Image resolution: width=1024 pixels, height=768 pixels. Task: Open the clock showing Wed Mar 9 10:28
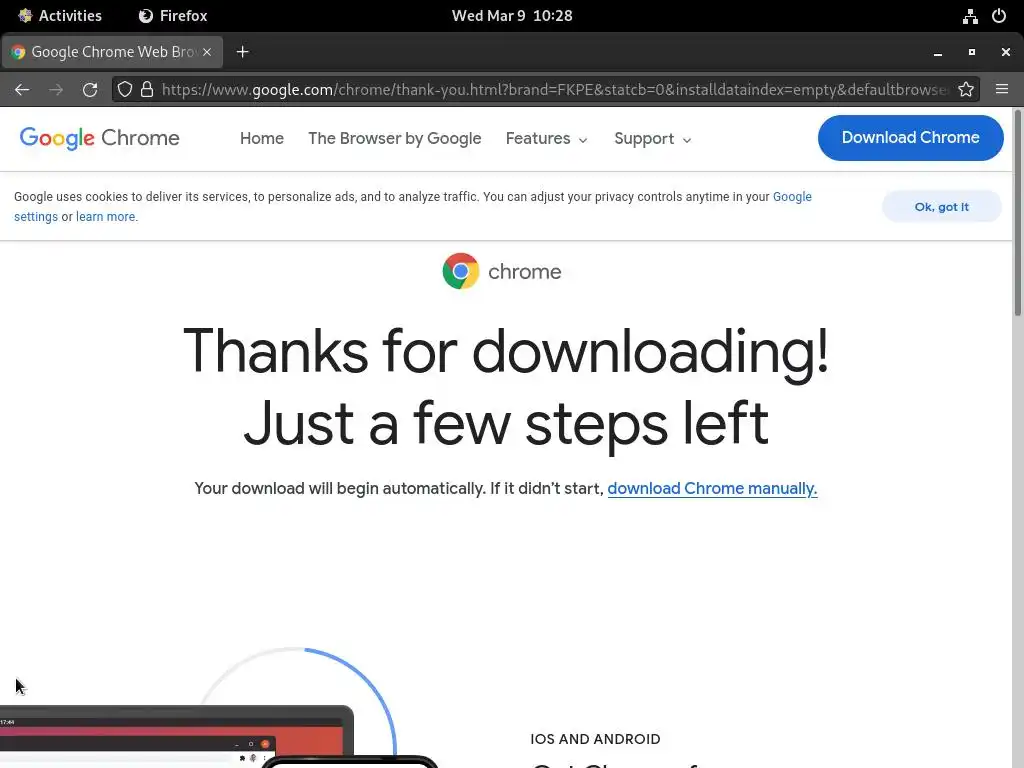point(512,16)
